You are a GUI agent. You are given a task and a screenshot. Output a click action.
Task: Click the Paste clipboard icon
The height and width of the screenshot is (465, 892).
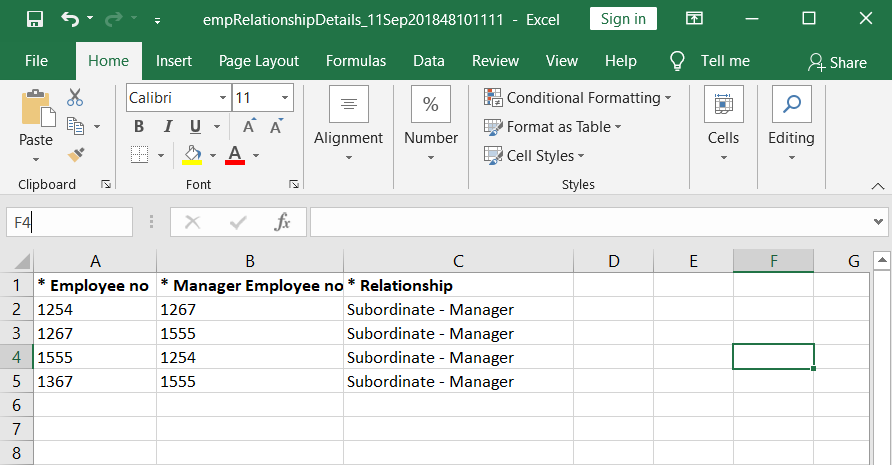(x=37, y=108)
